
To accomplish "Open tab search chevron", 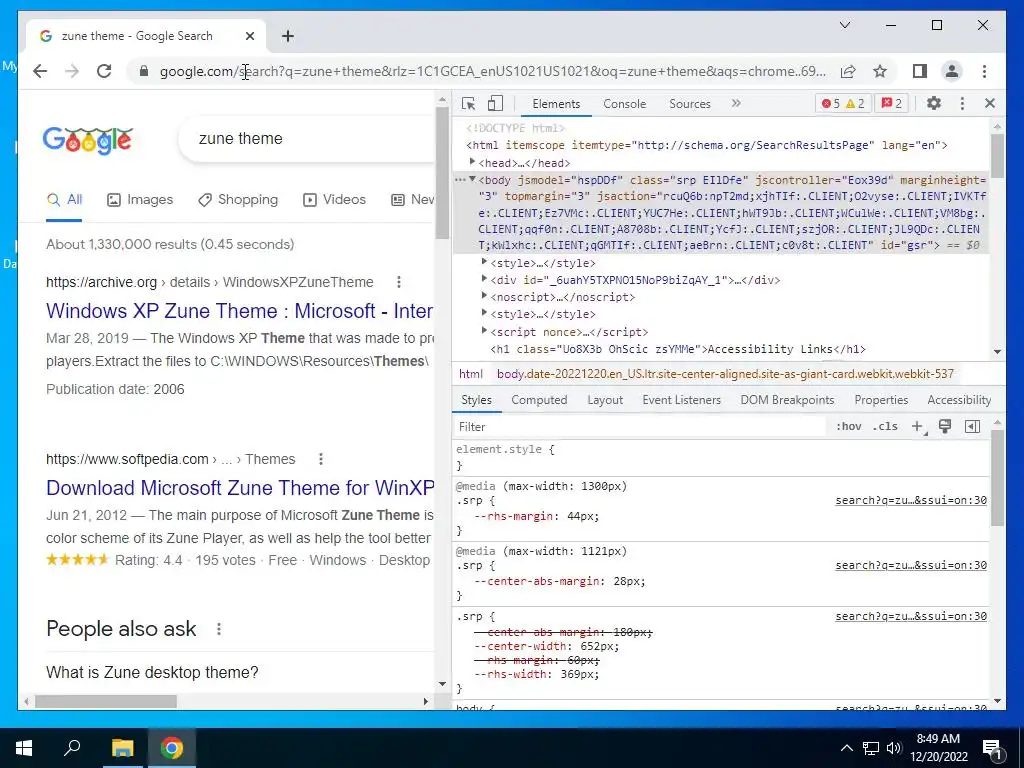I will [844, 25].
